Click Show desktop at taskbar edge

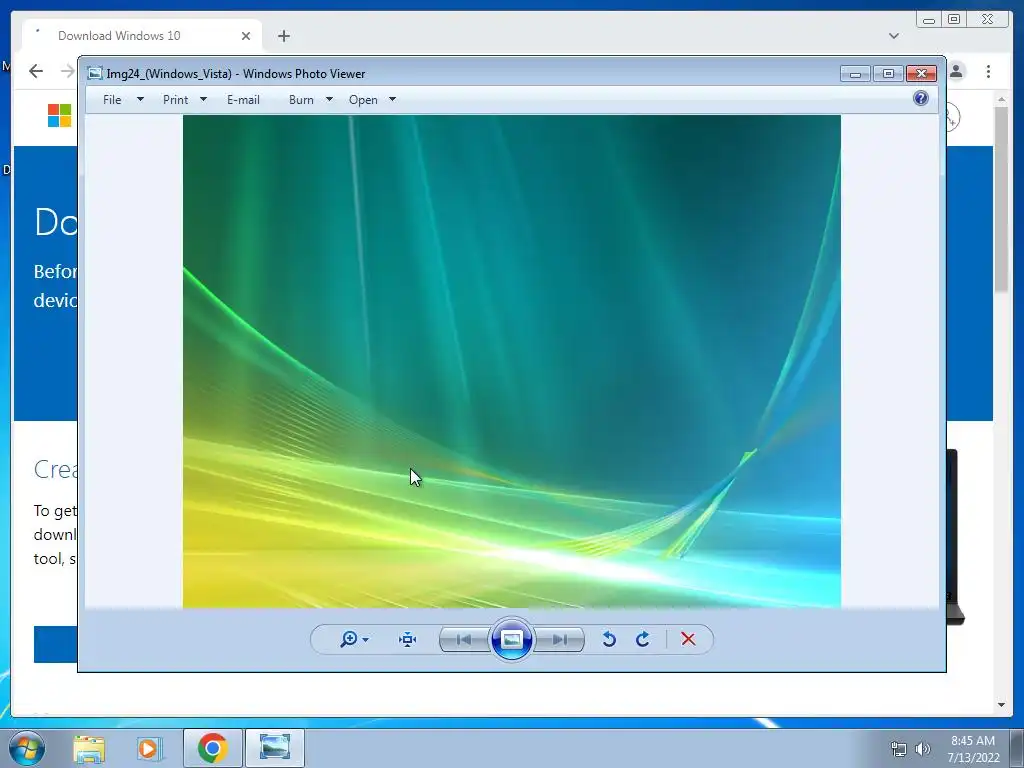1017,748
